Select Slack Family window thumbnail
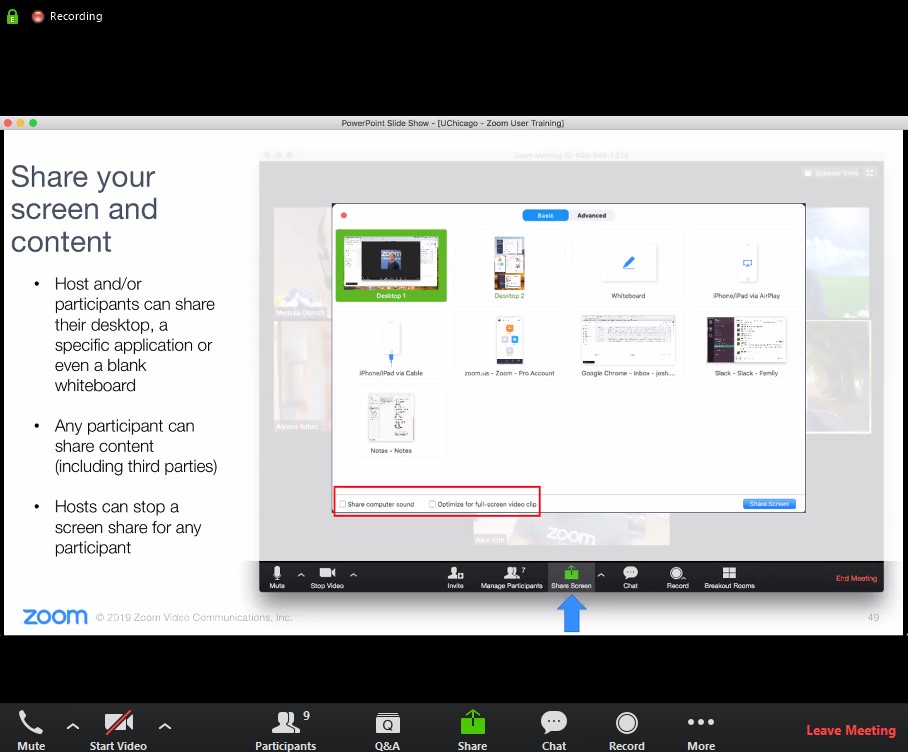 746,345
